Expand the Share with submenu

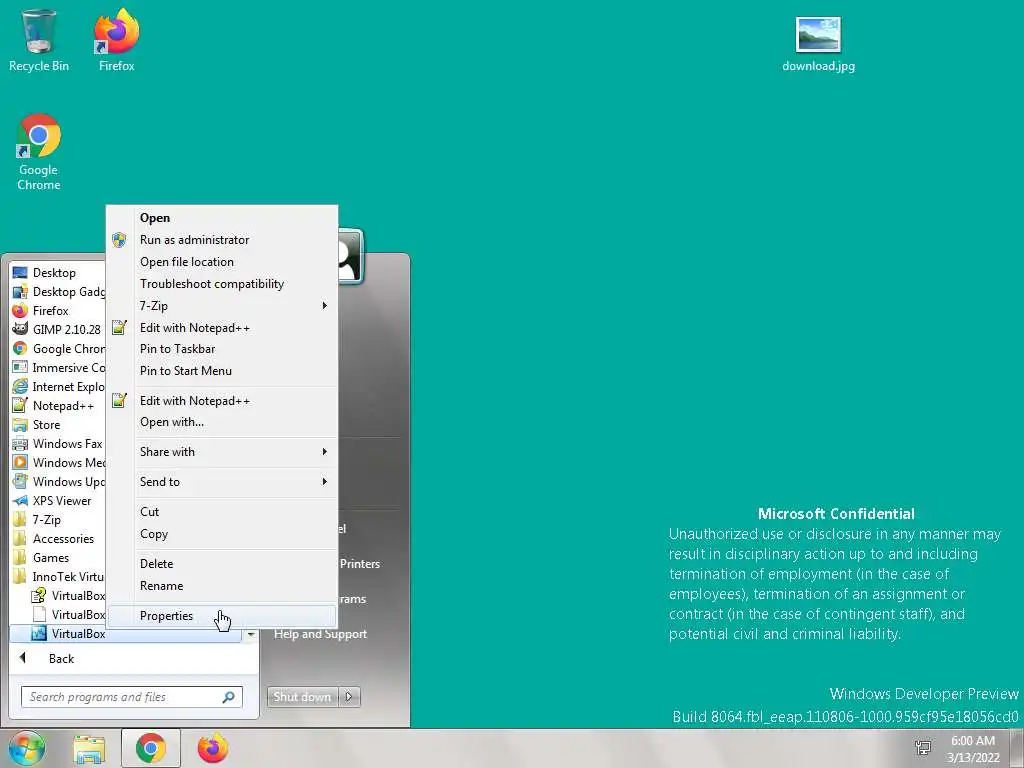222,452
